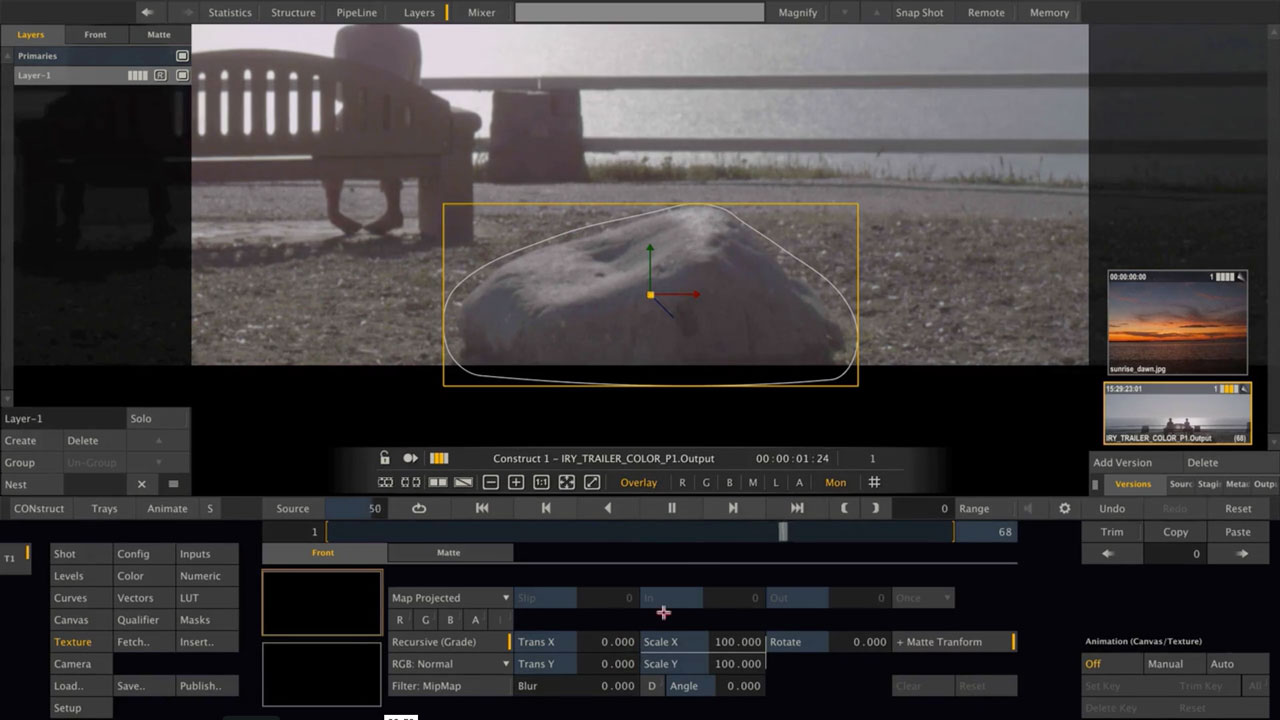Click the speaker mute icon
This screenshot has height=720, width=1280.
click(1027, 508)
